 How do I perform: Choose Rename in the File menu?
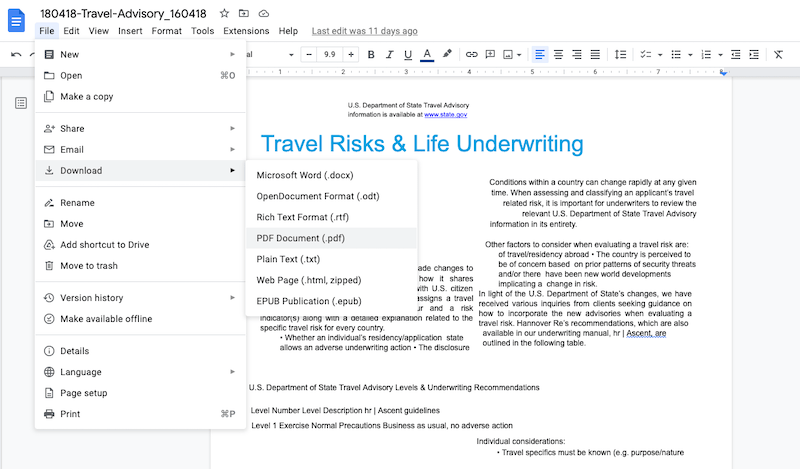140,203
